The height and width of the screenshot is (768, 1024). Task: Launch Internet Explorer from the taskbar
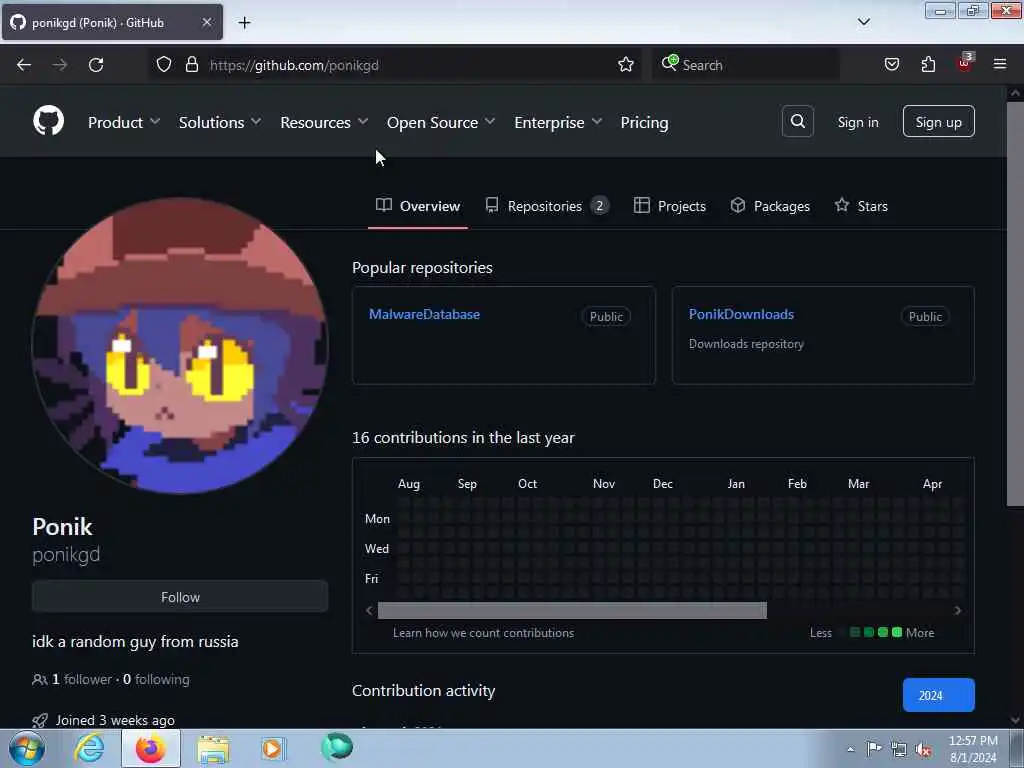89,748
